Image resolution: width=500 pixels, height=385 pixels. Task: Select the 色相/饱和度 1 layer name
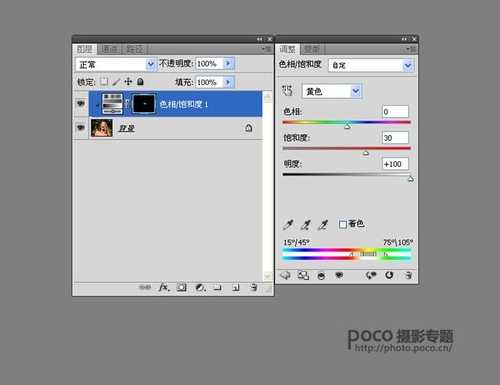184,104
